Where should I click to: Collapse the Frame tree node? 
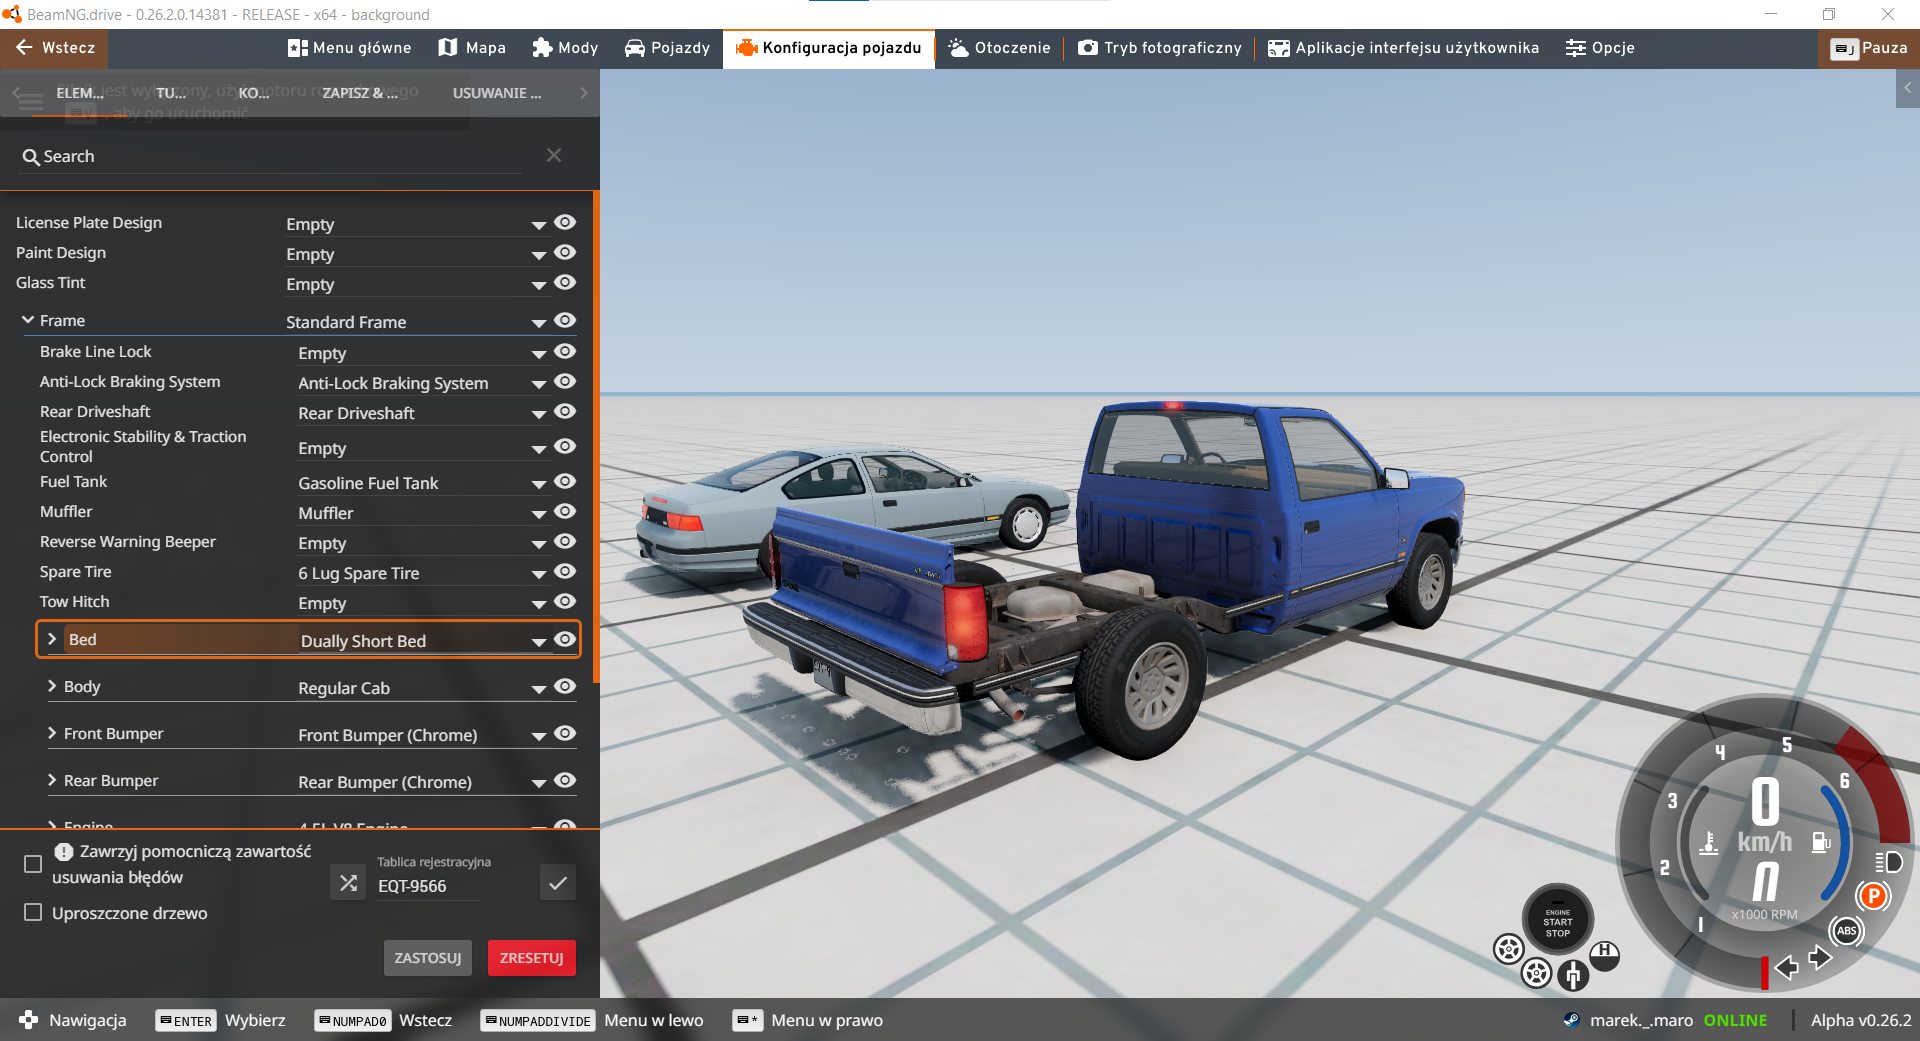pyautogui.click(x=28, y=320)
